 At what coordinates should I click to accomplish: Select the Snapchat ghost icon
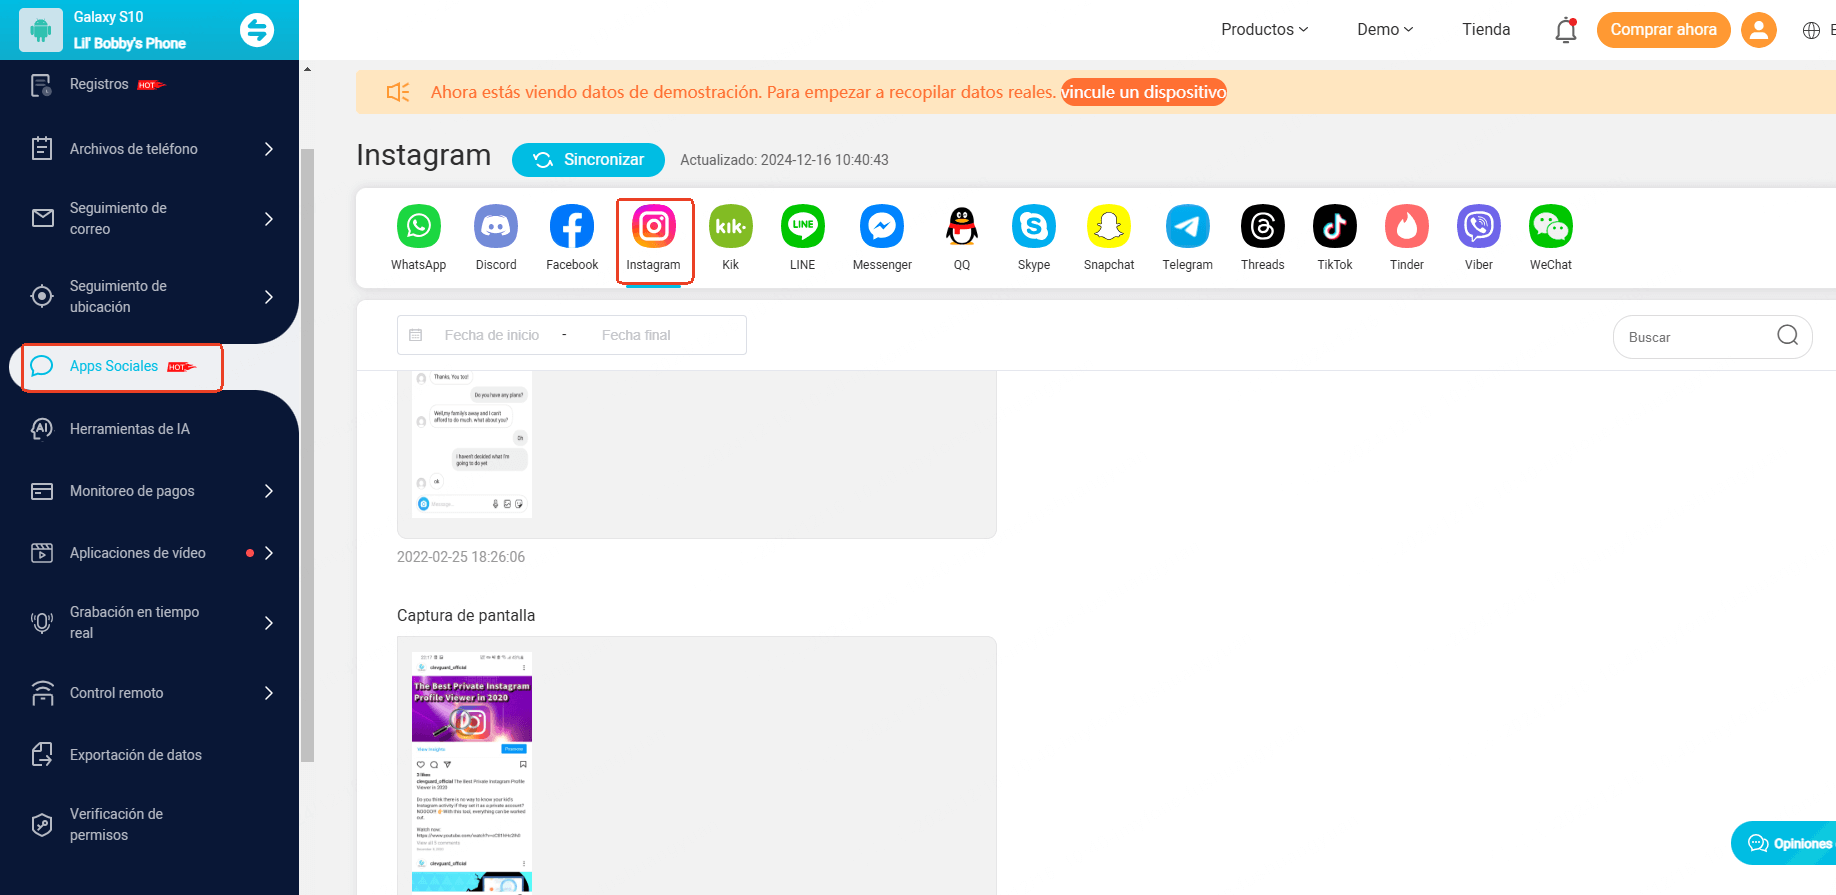(x=1109, y=227)
